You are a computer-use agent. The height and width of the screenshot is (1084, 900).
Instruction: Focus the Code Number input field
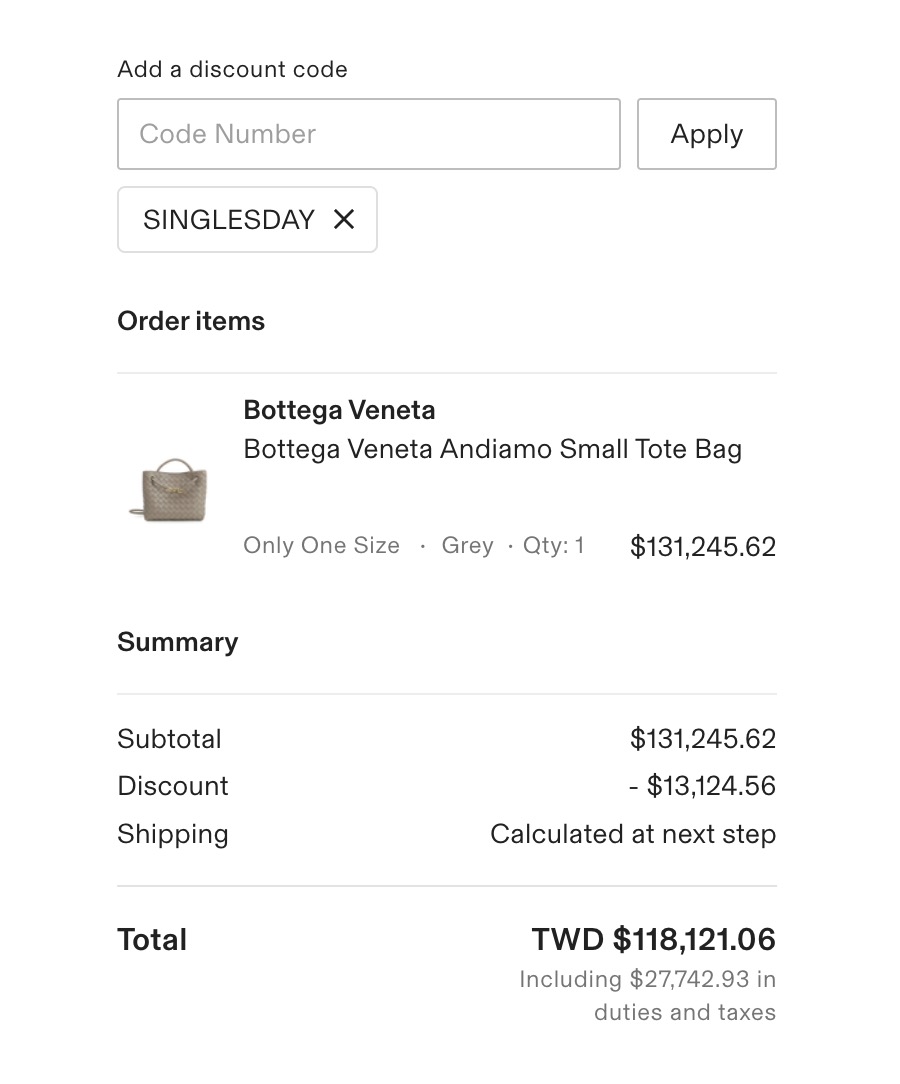coord(368,134)
